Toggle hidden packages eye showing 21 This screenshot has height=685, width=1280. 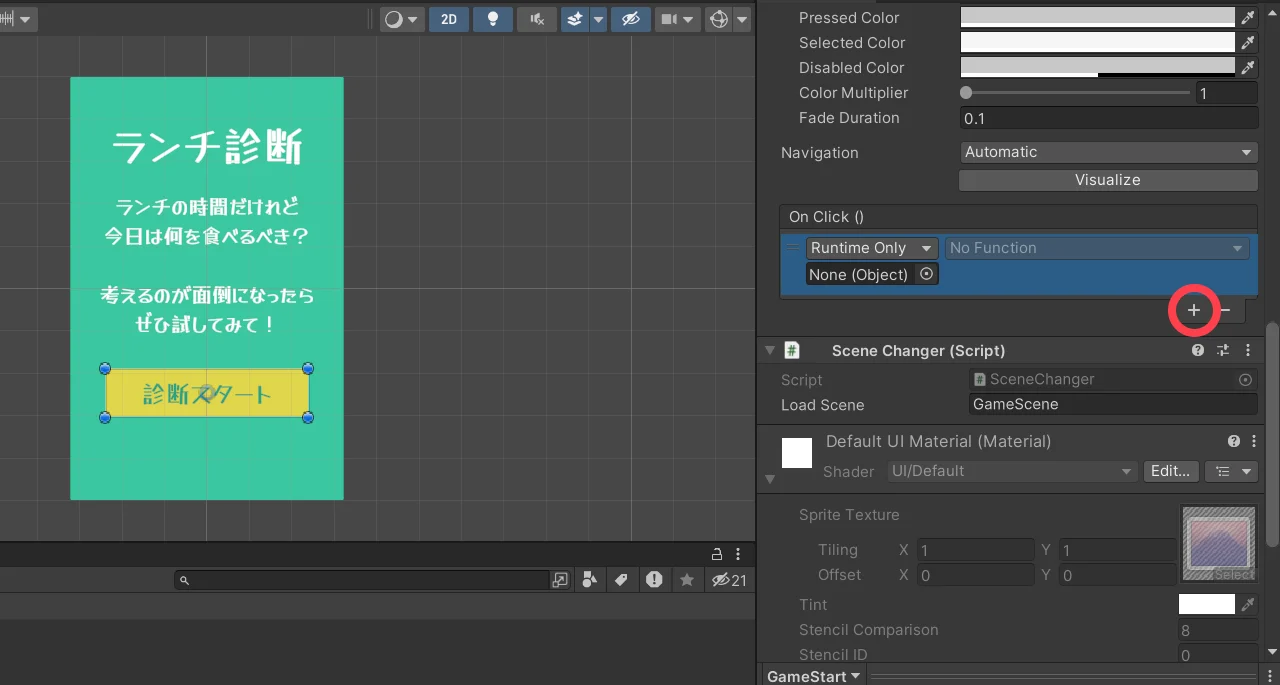tap(729, 580)
